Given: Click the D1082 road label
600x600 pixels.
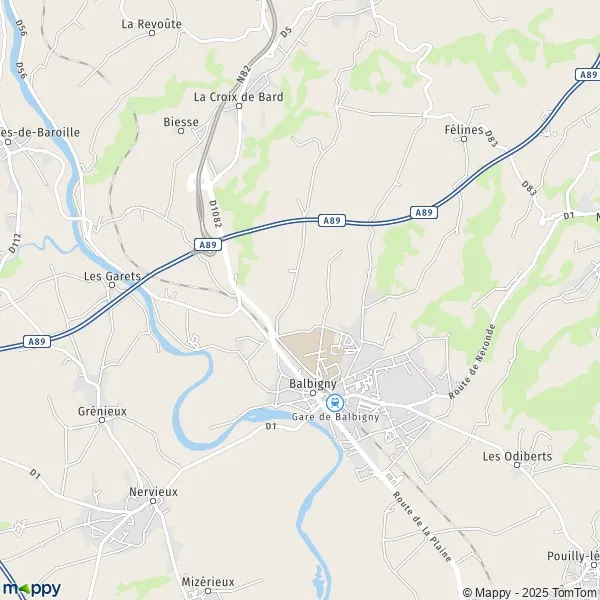Looking at the screenshot, I should tap(215, 214).
